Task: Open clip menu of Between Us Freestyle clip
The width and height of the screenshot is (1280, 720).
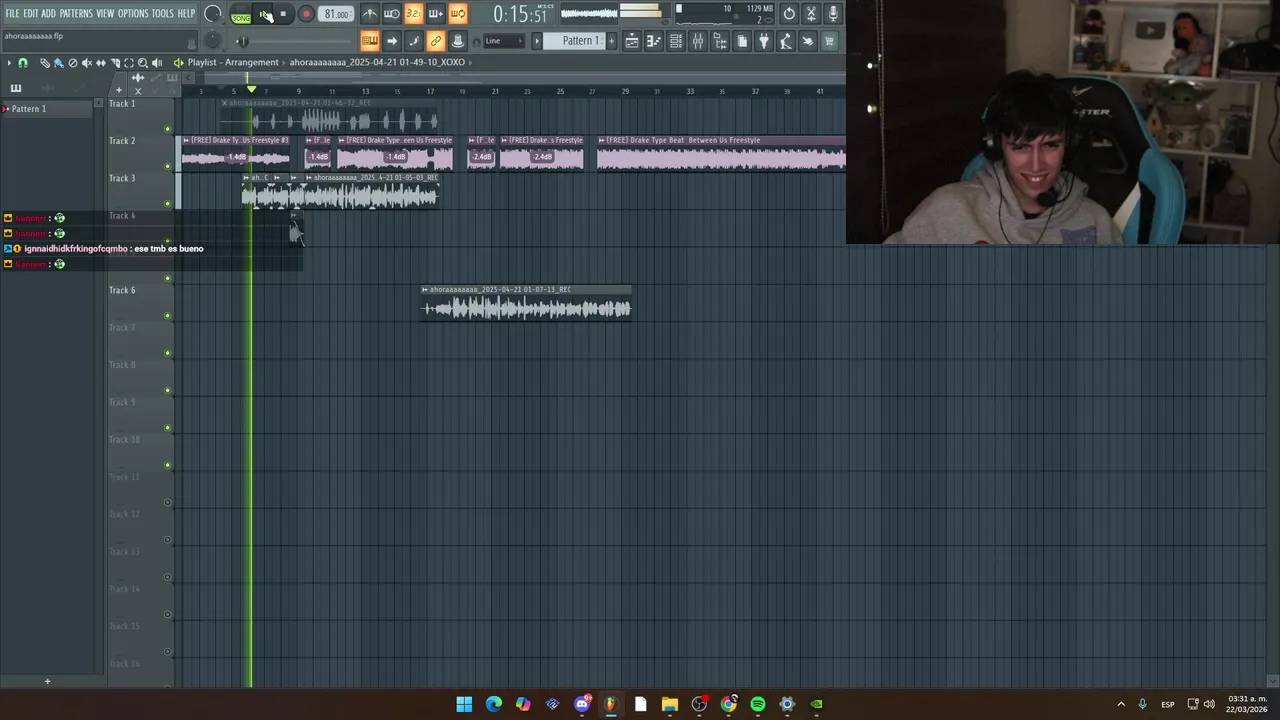Action: point(602,140)
